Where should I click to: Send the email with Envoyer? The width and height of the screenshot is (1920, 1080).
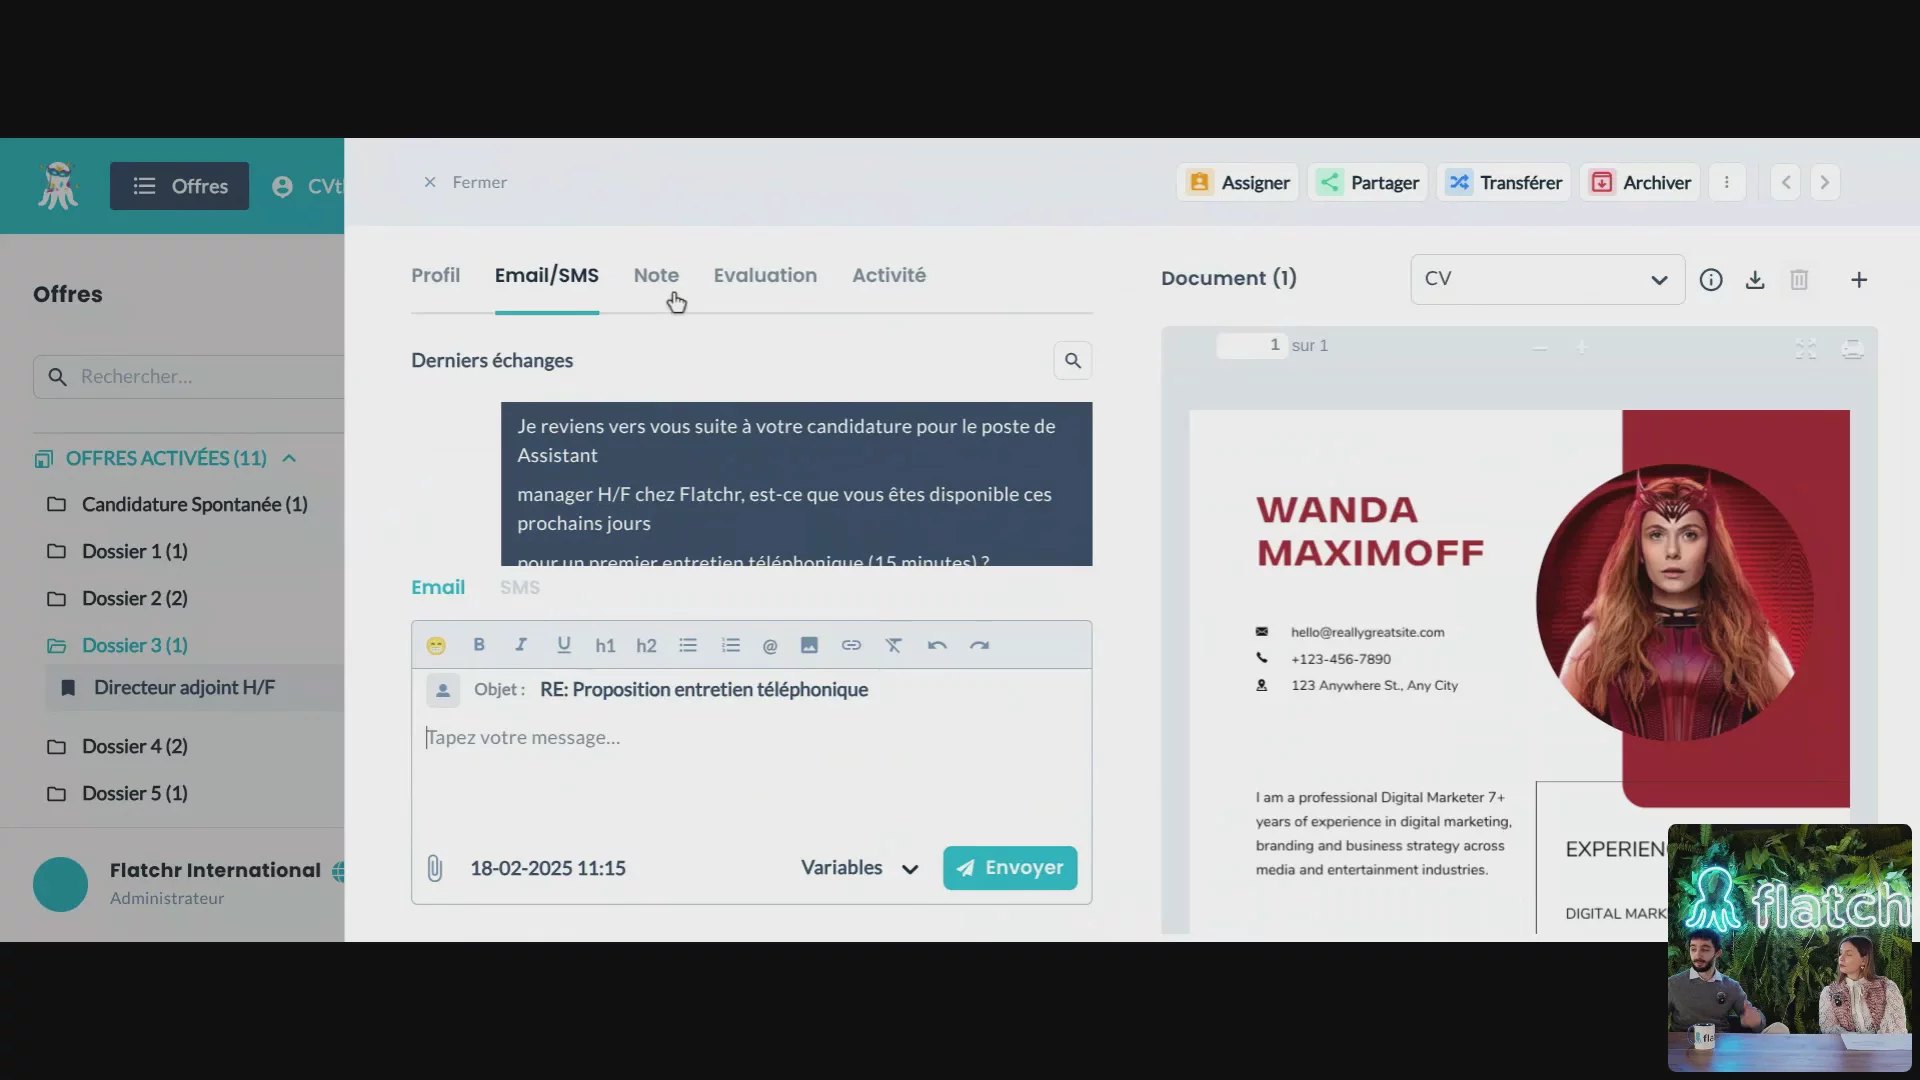(1010, 868)
